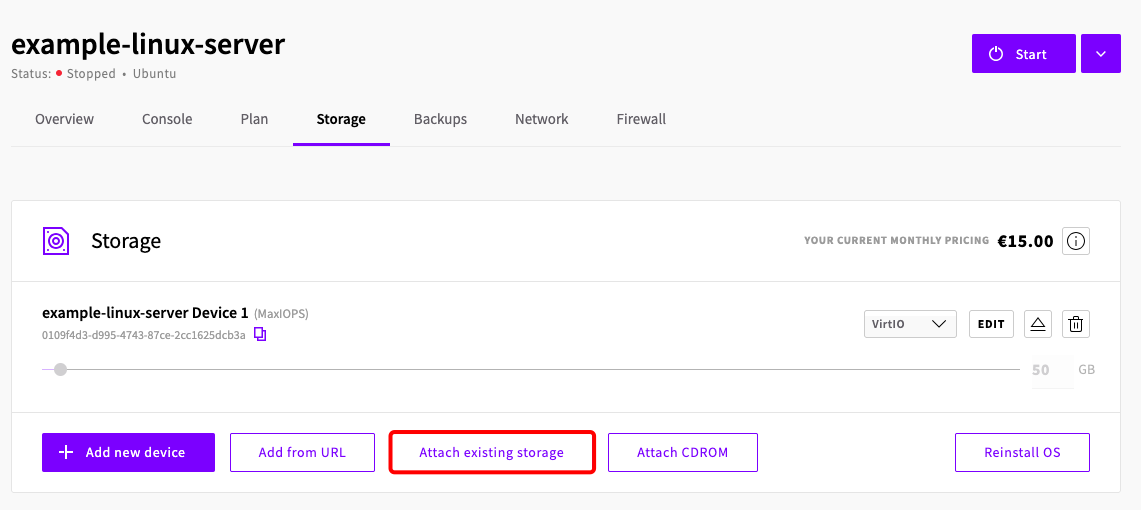Image resolution: width=1141 pixels, height=510 pixels.
Task: Click the Storage disk icon
Action: coord(57,241)
